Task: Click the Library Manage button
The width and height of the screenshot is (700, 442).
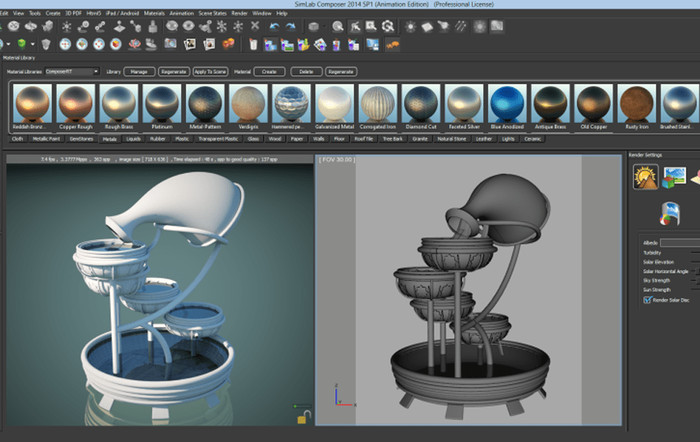Action: coord(140,72)
